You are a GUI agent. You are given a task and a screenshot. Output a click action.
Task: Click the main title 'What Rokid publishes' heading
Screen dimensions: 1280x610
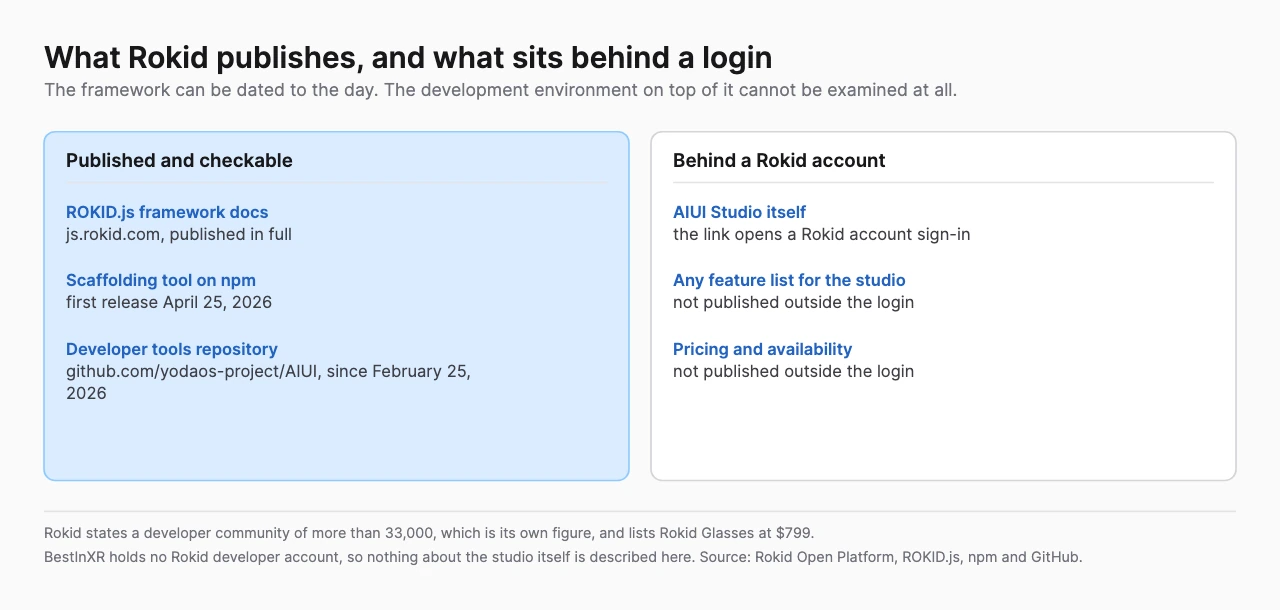pos(408,57)
